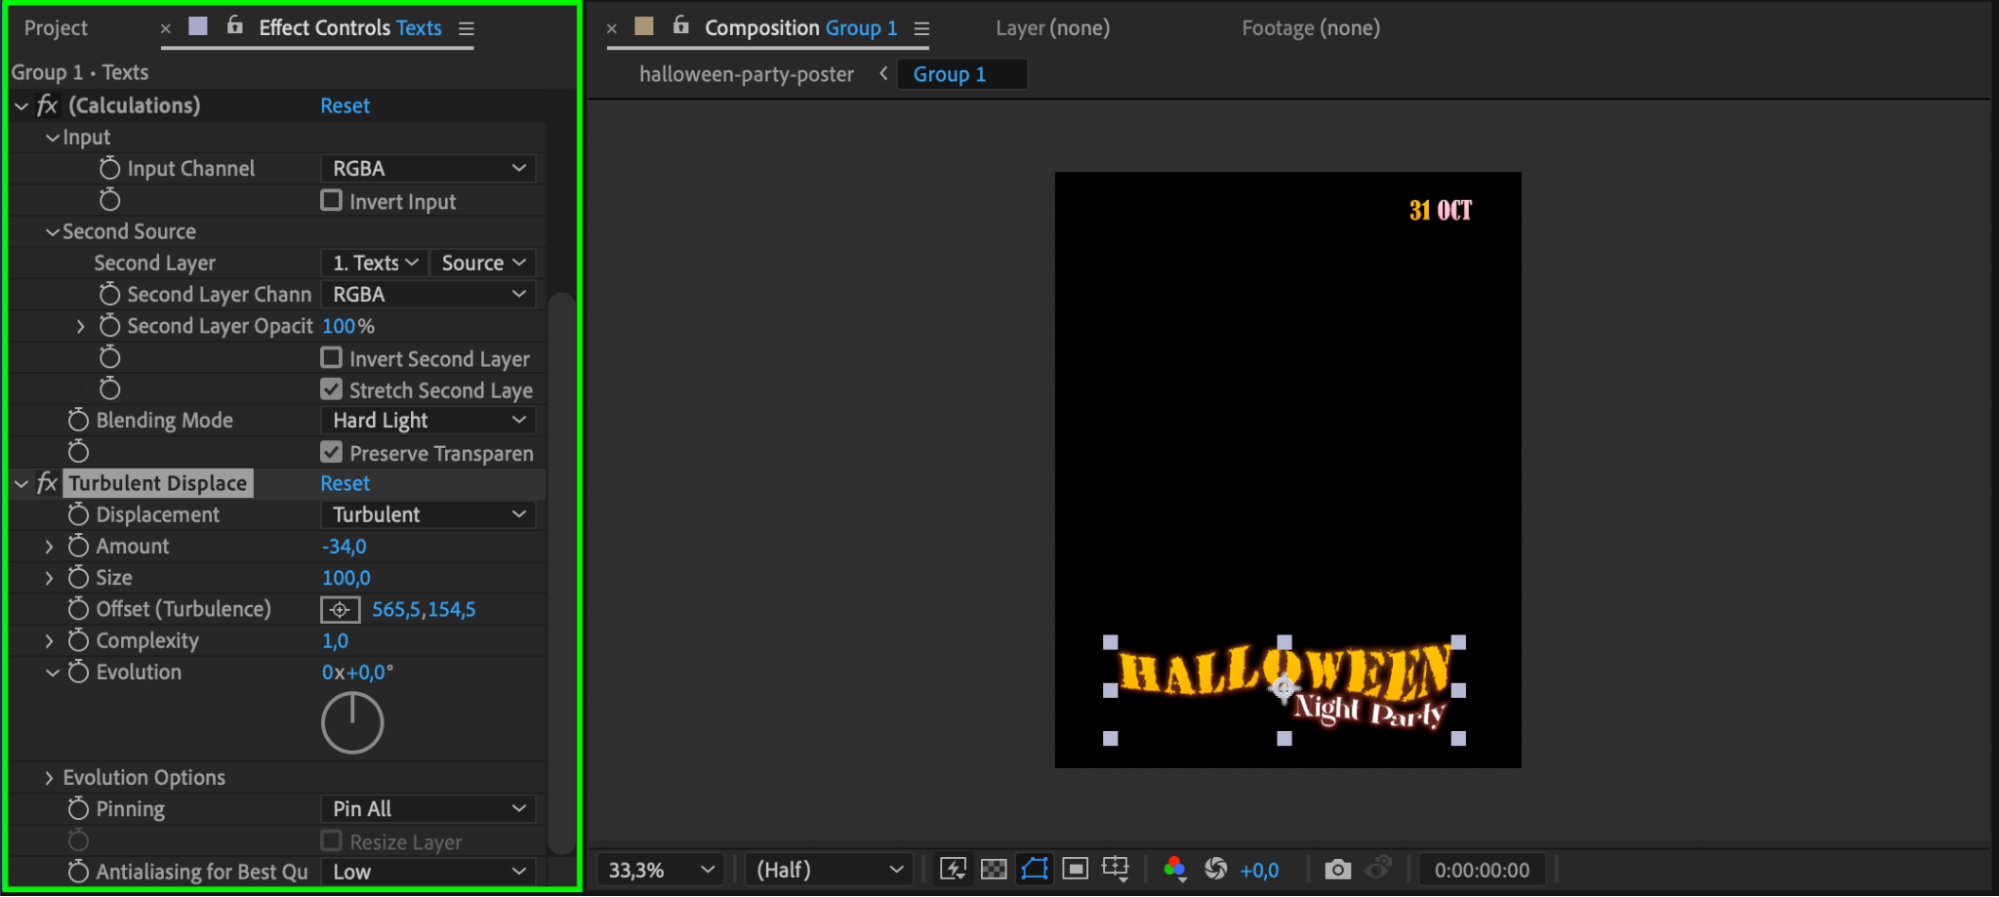The width and height of the screenshot is (1999, 897).
Task: Reset the Turbulent Displace effect
Action: coord(345,483)
